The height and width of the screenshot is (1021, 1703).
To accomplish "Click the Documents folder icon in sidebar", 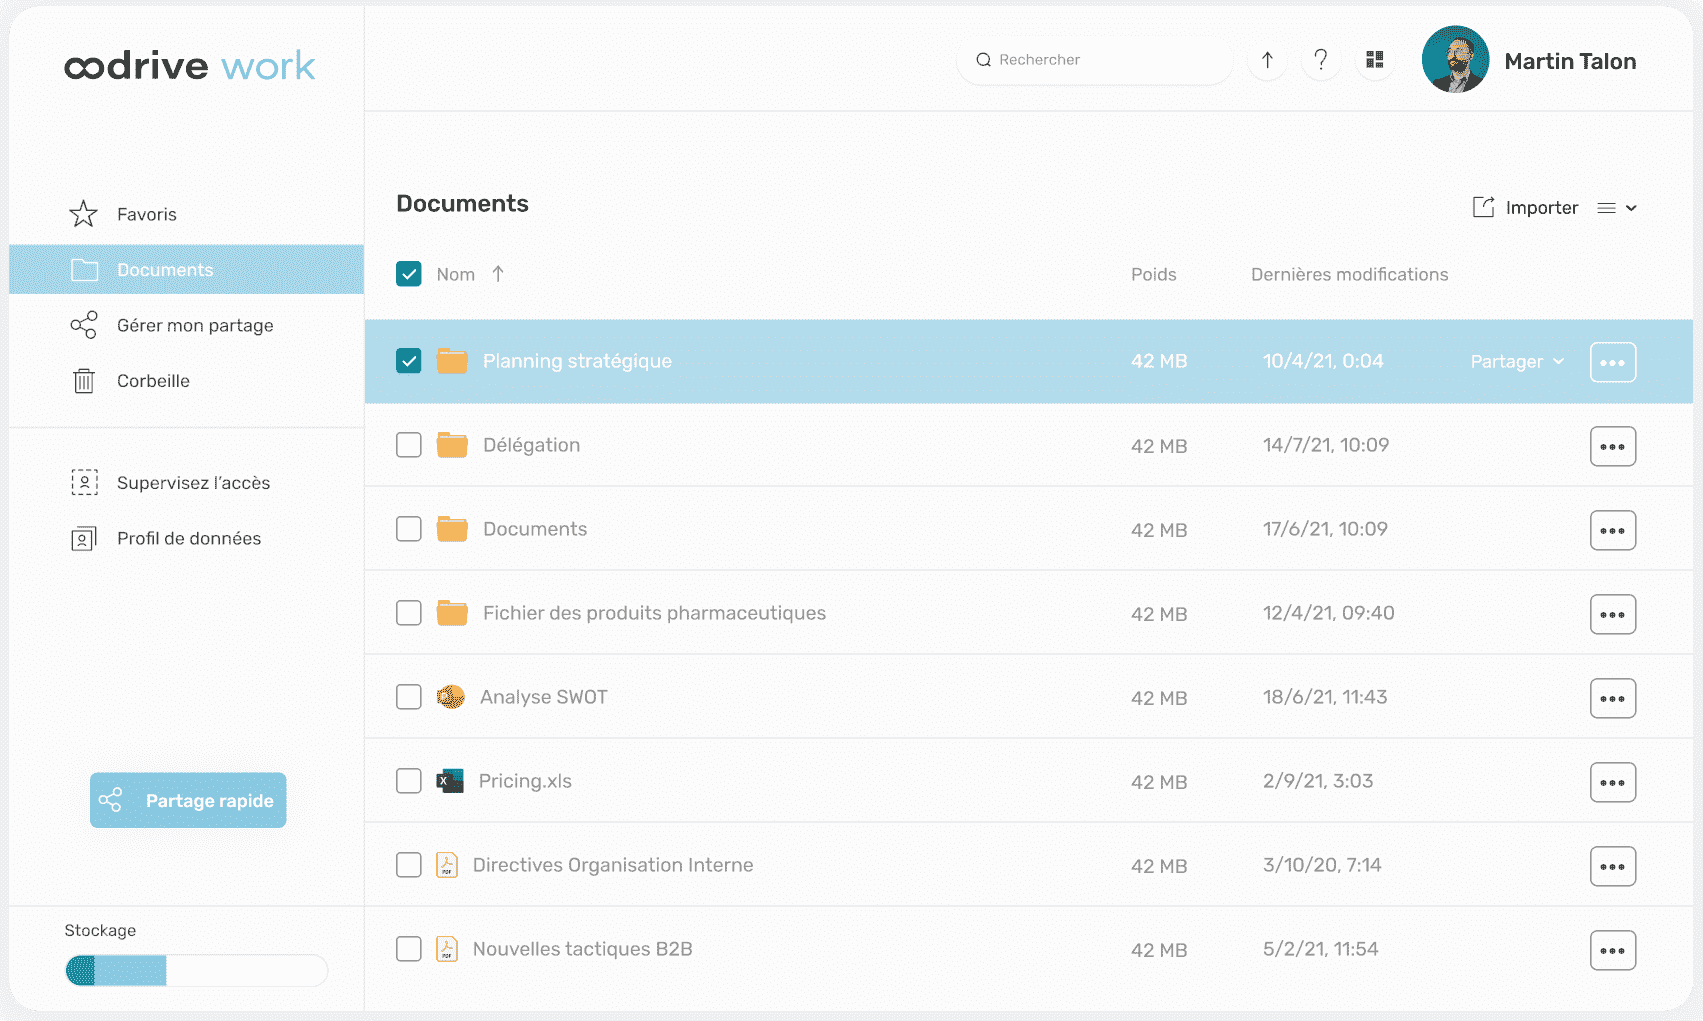I will (x=85, y=270).
